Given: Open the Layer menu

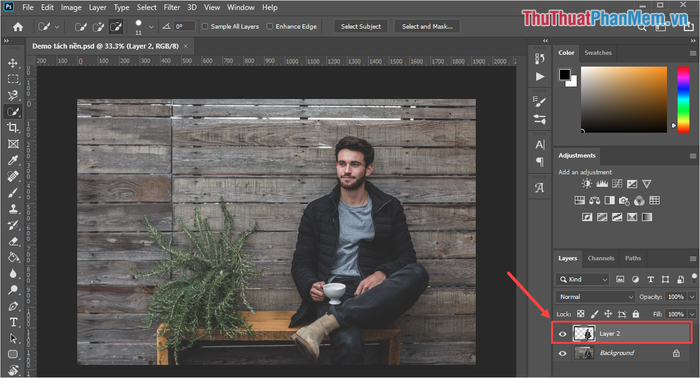Looking at the screenshot, I should click(x=97, y=7).
